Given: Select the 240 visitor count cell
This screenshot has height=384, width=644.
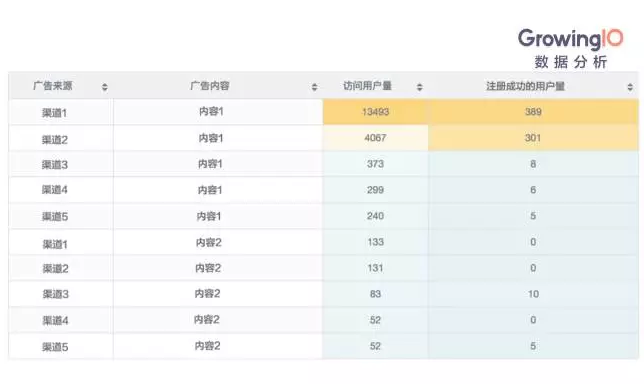Looking at the screenshot, I should pos(375,216).
